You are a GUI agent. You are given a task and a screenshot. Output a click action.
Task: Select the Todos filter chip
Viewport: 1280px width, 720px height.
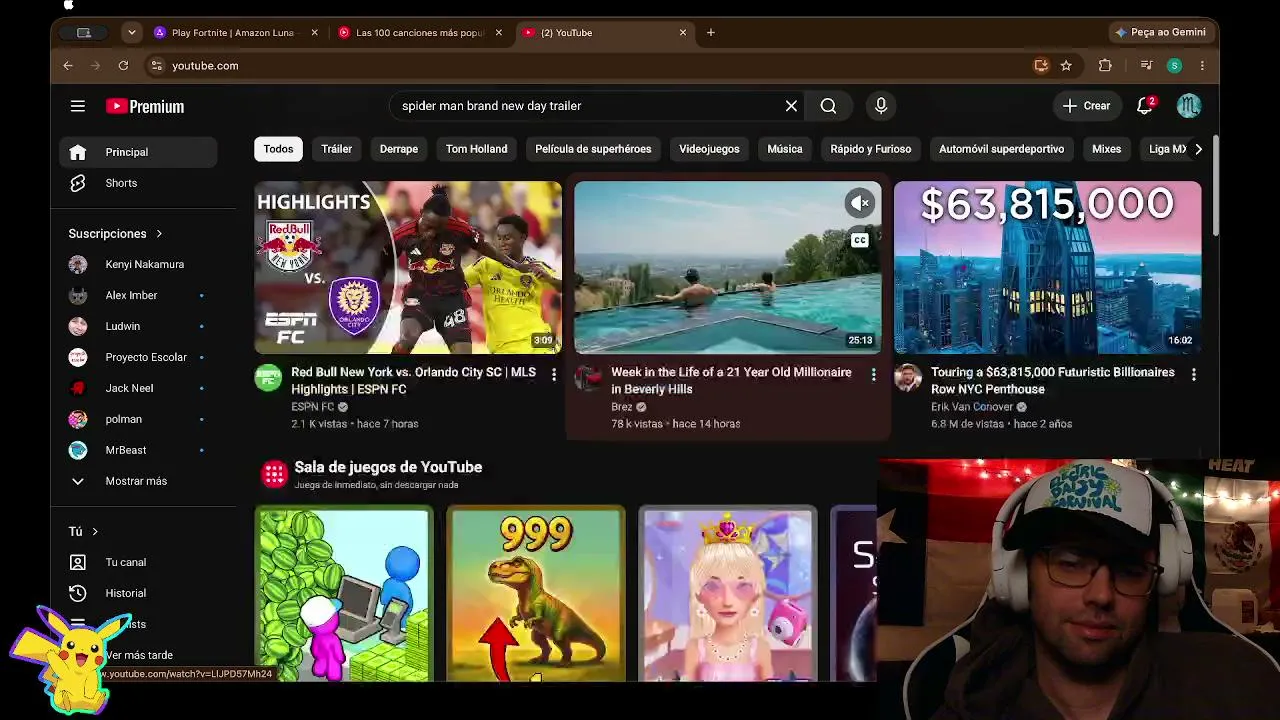[278, 149]
